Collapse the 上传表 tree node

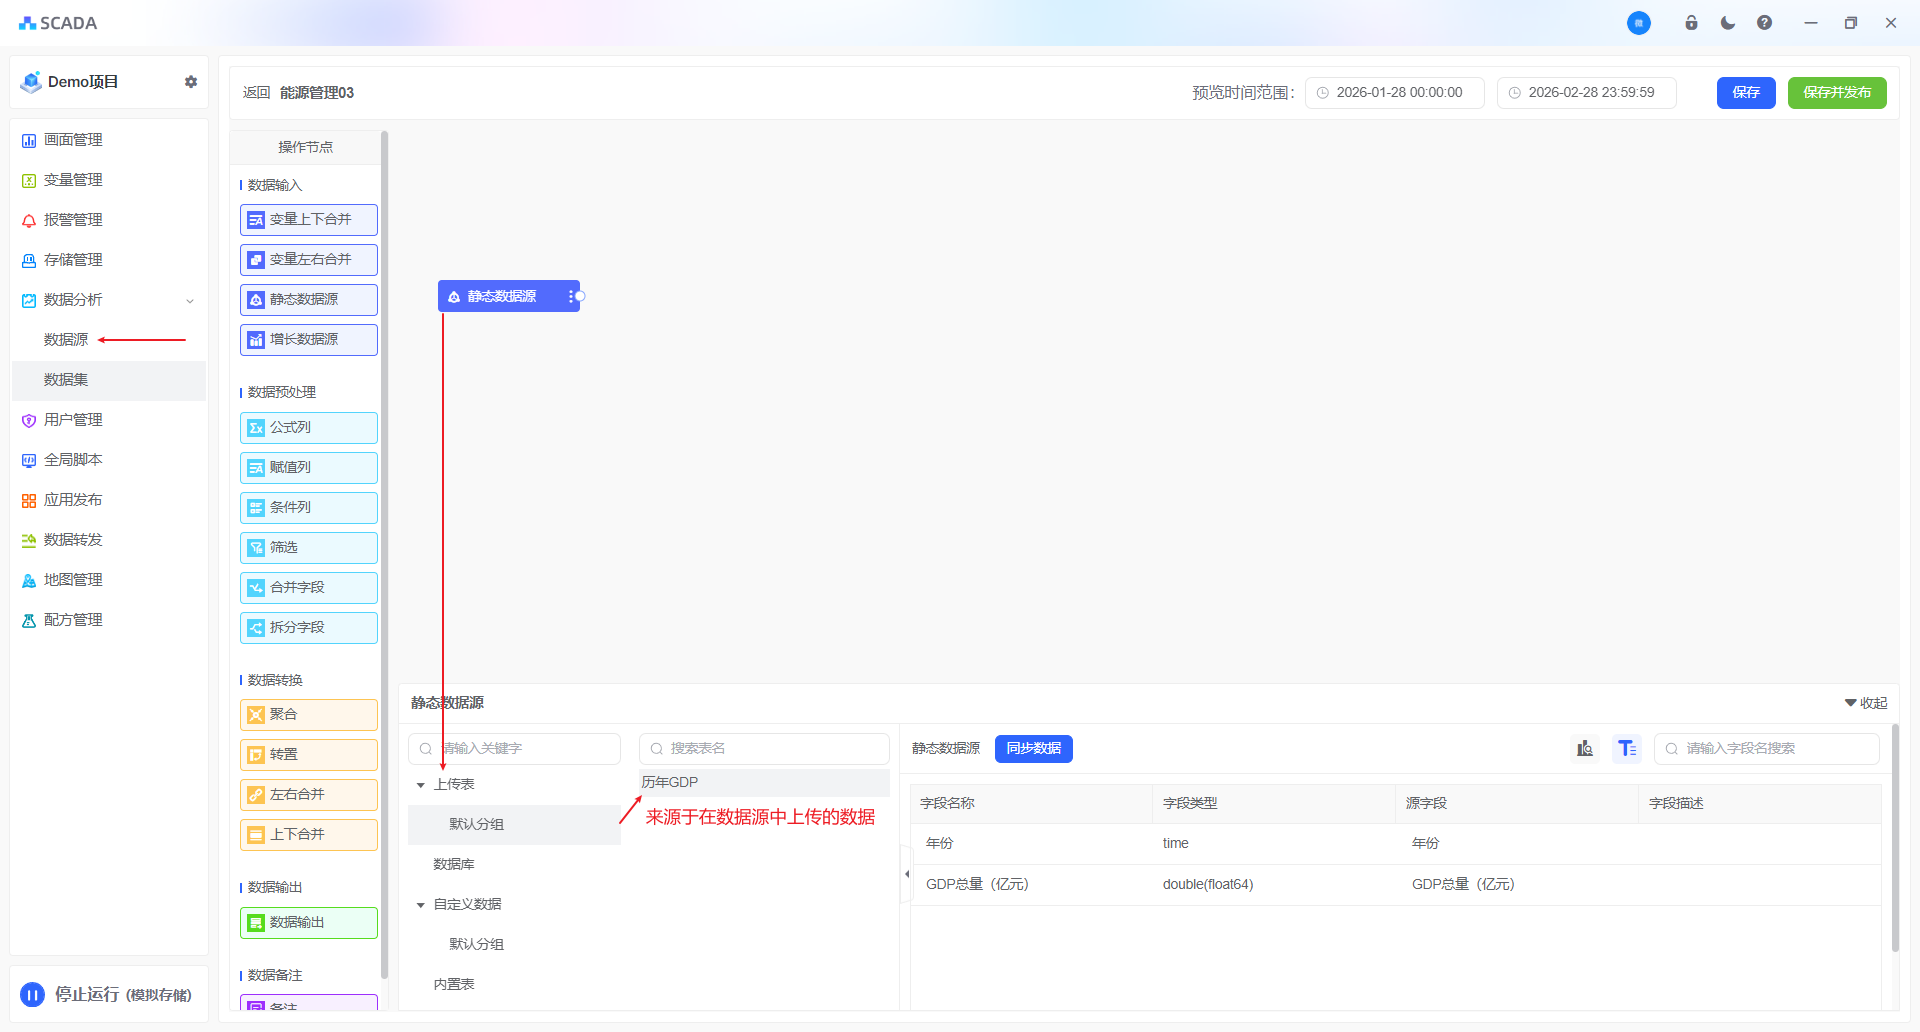pos(421,785)
